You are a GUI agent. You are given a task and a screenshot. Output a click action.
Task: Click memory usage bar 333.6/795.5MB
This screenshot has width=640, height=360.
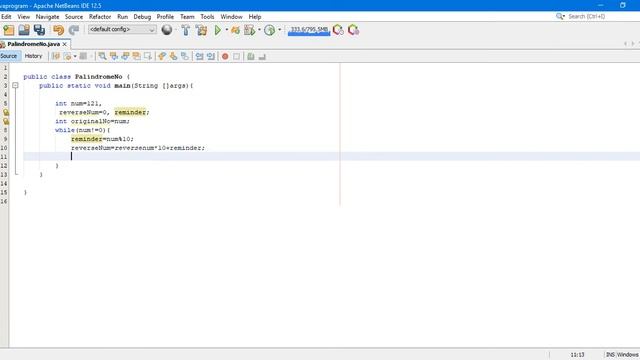tap(309, 30)
